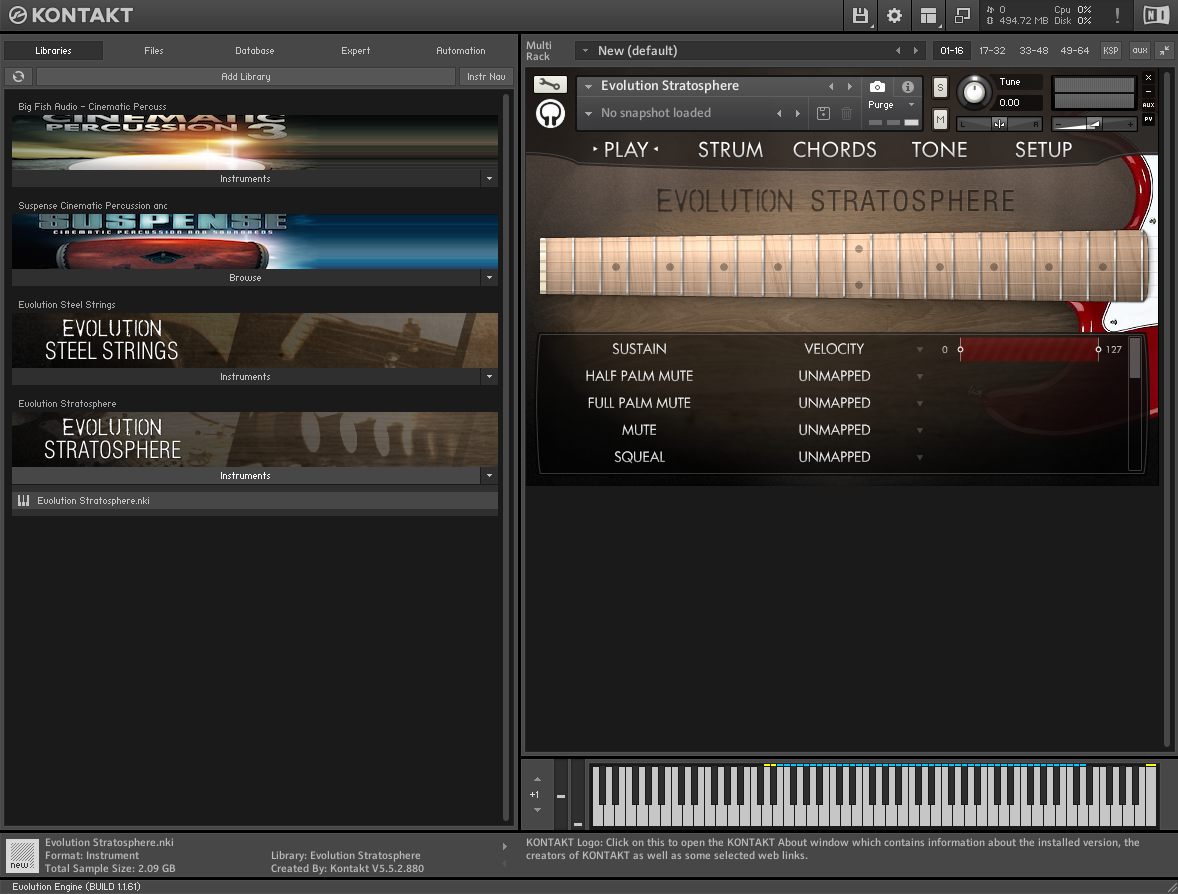Toggle the KSP multi script button
Screen dimensions: 1178x894
pyautogui.click(x=1110, y=50)
